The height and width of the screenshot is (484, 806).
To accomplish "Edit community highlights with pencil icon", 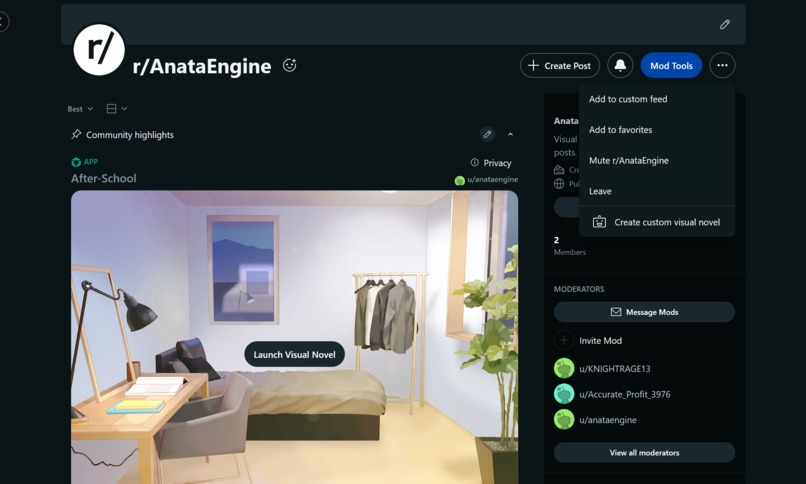I will pos(487,135).
